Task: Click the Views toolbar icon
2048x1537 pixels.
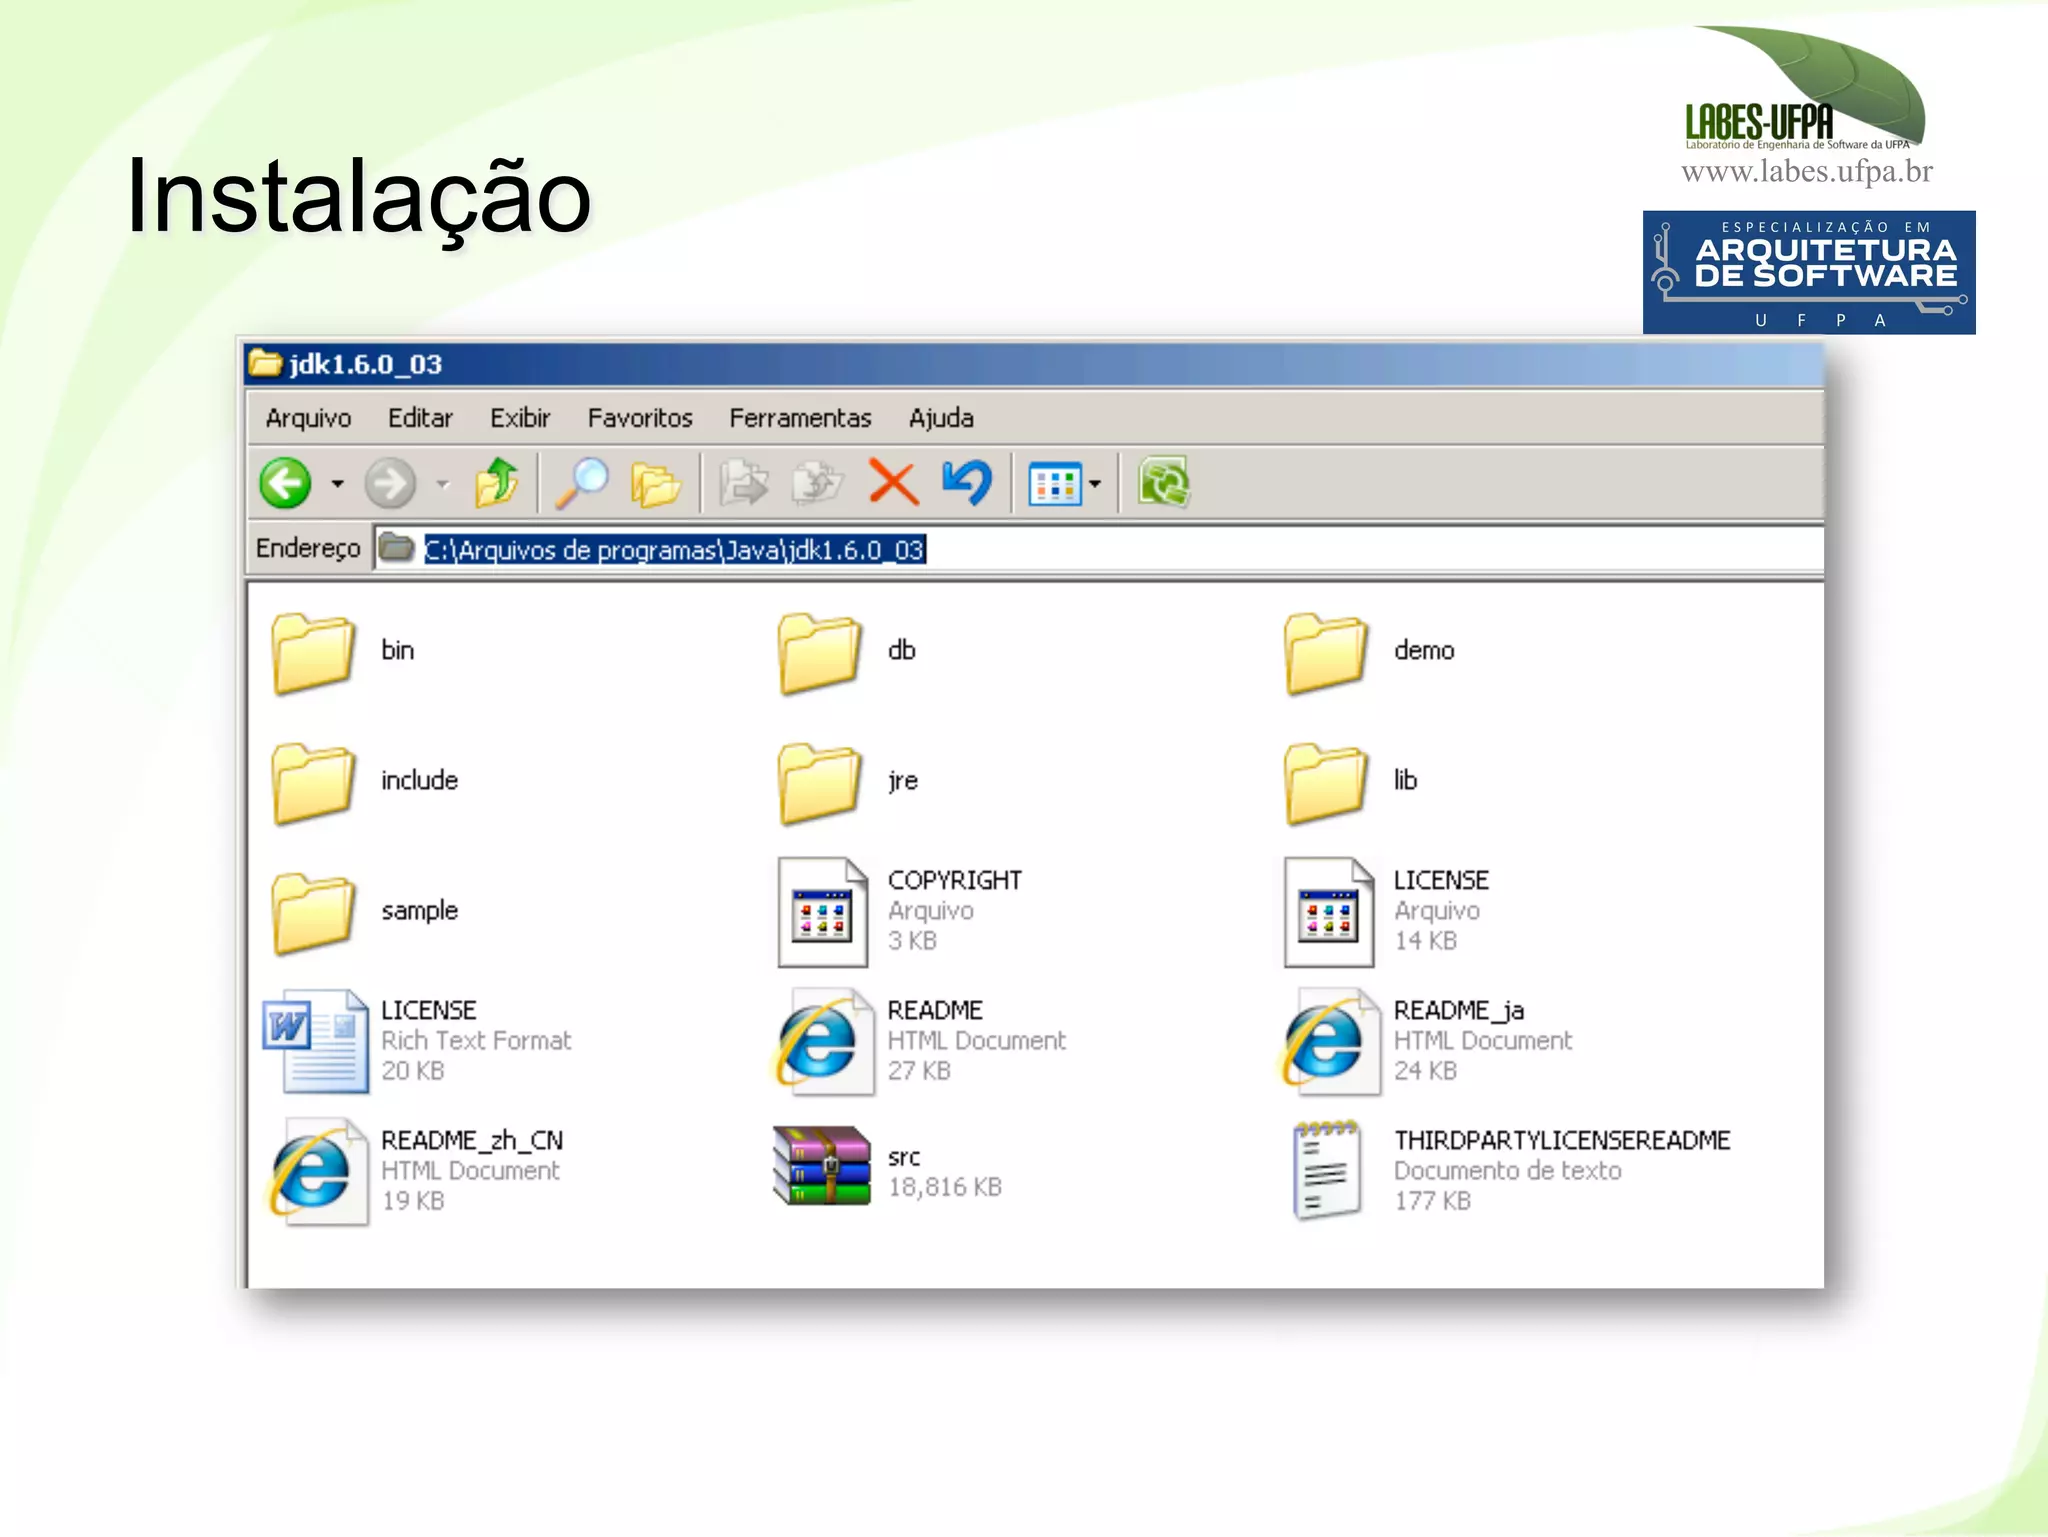Action: 1055,485
